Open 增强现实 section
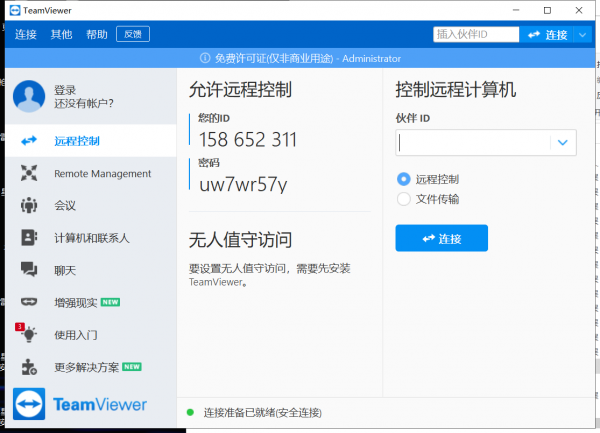 [91, 303]
